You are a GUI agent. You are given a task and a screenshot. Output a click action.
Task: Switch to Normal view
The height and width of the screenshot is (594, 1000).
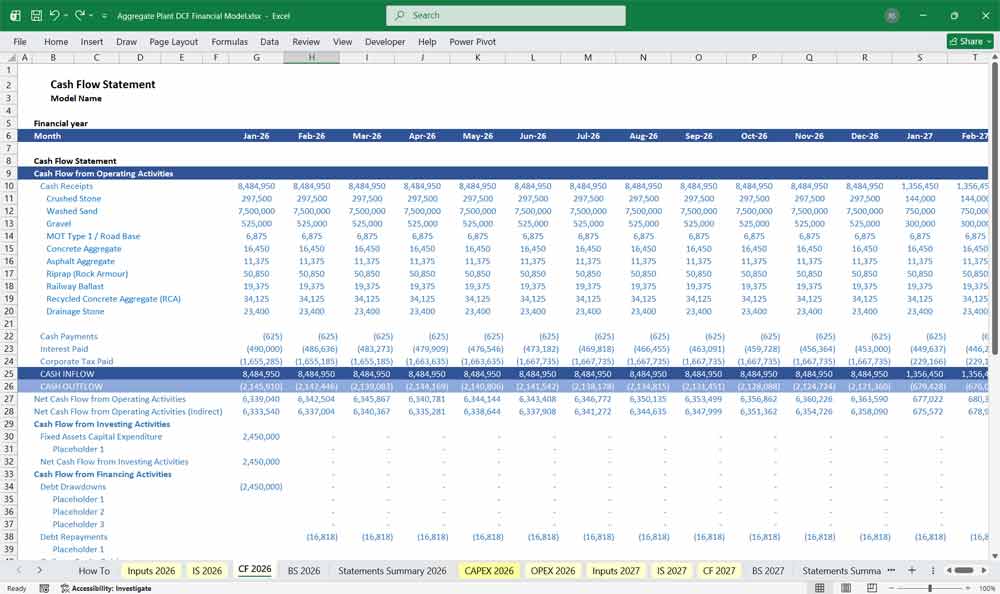[x=820, y=588]
